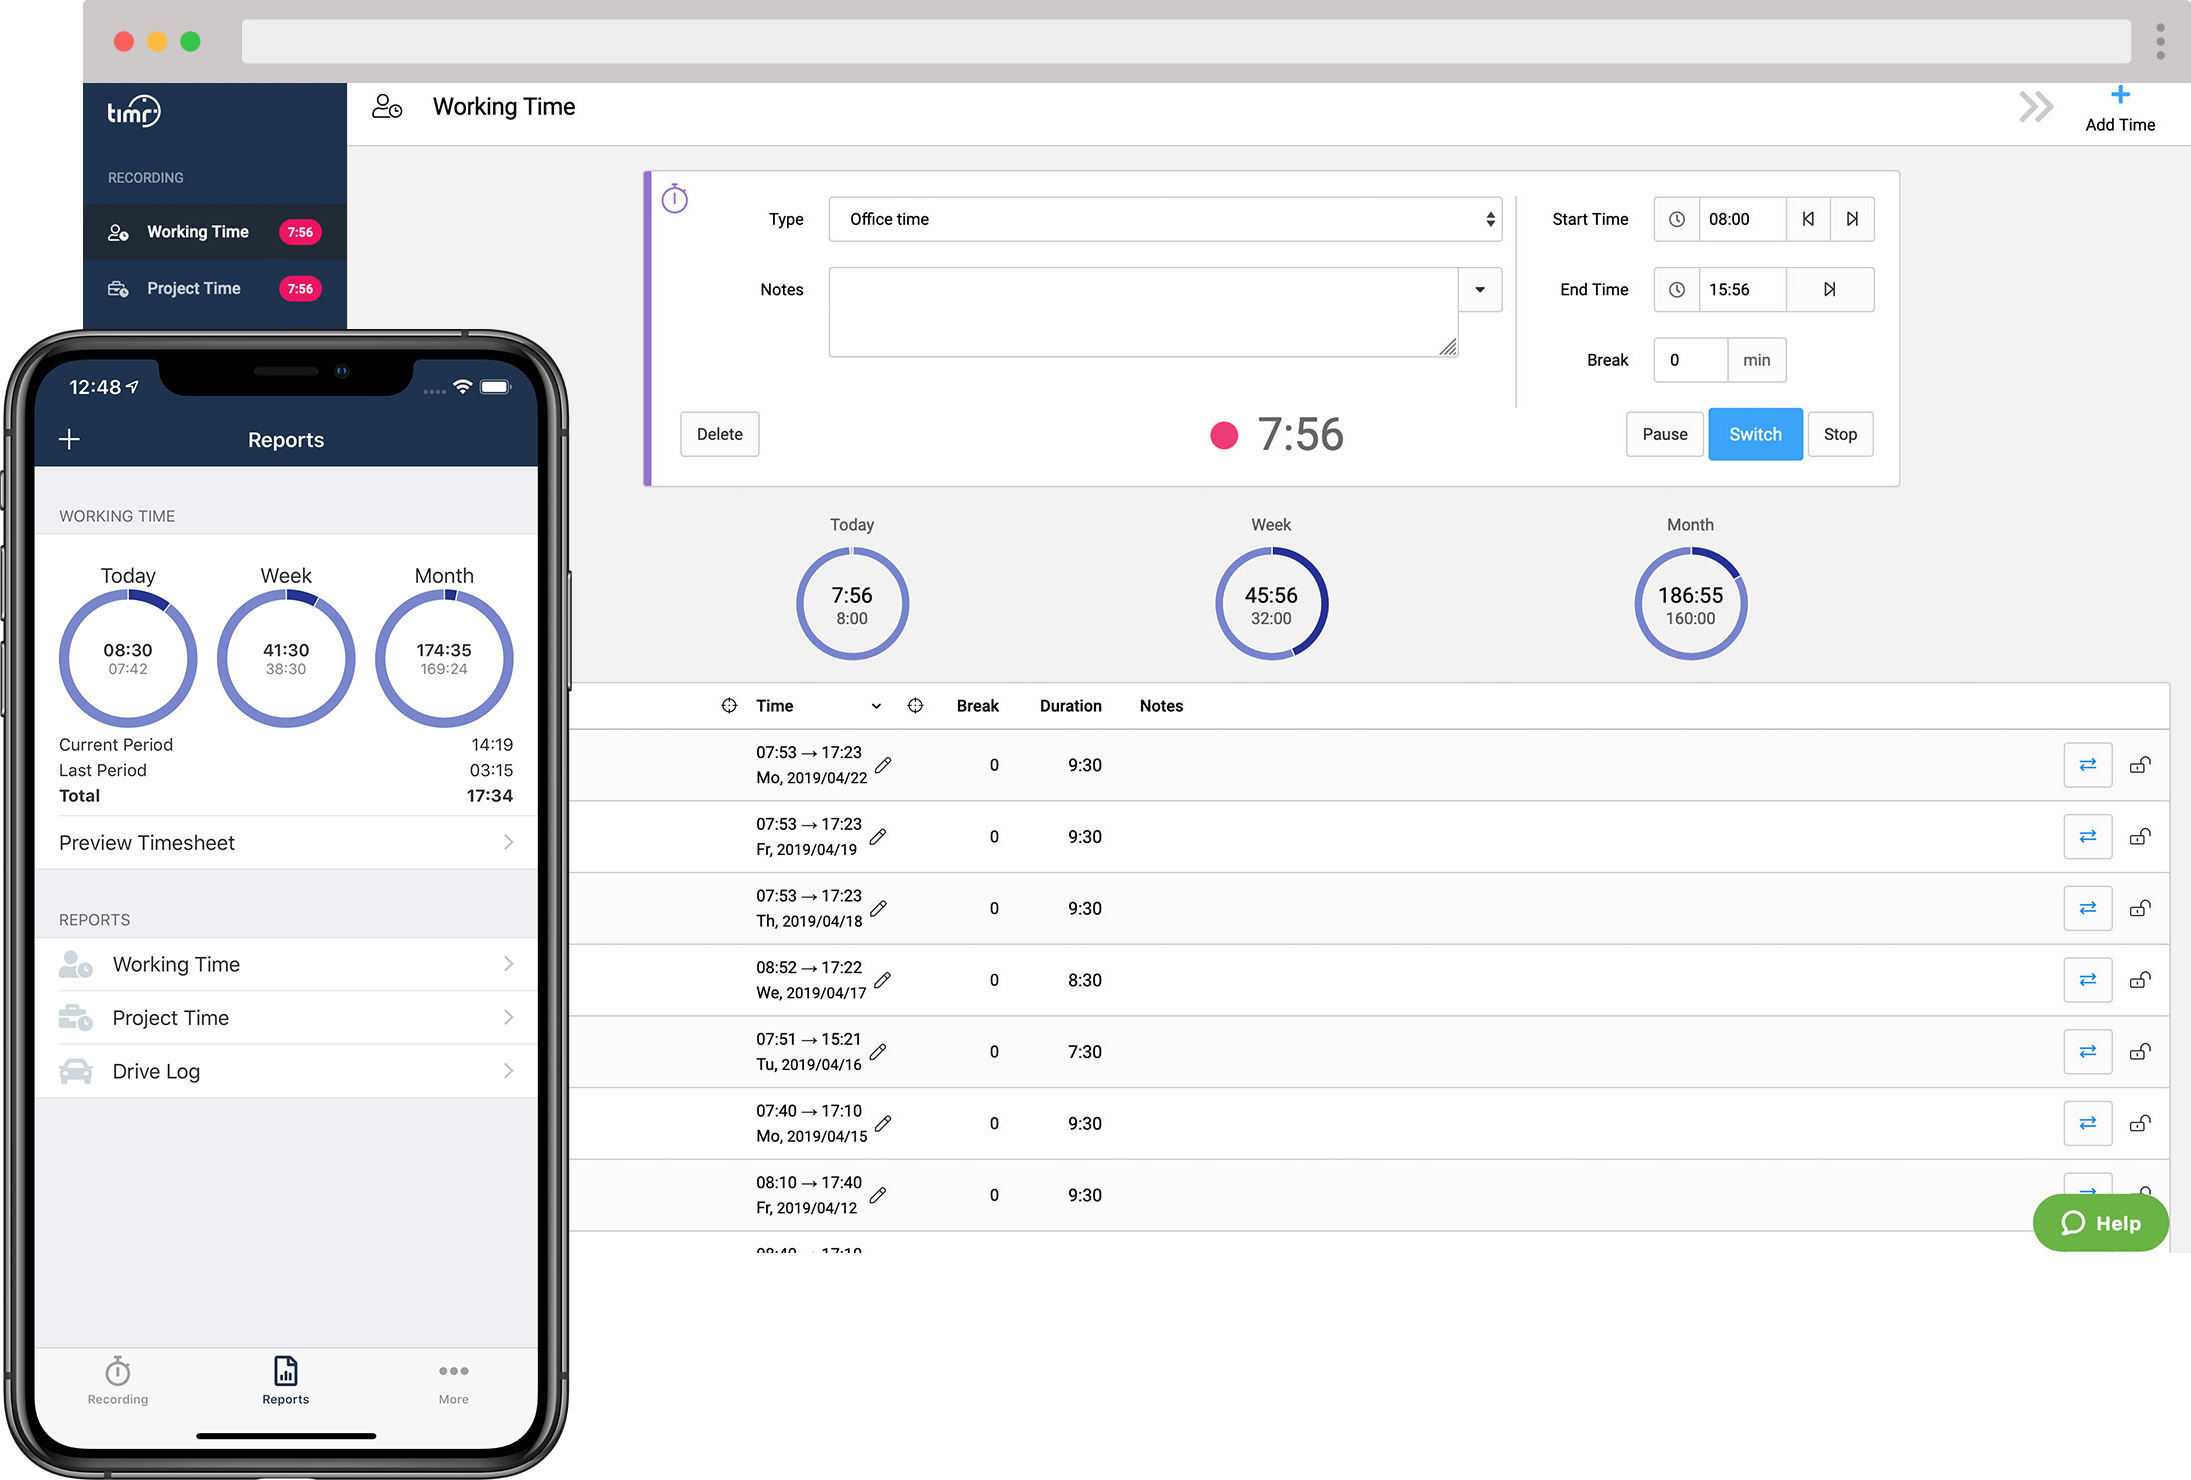Edit the Tu, 2019/04/16 entry pencil icon

(878, 1052)
